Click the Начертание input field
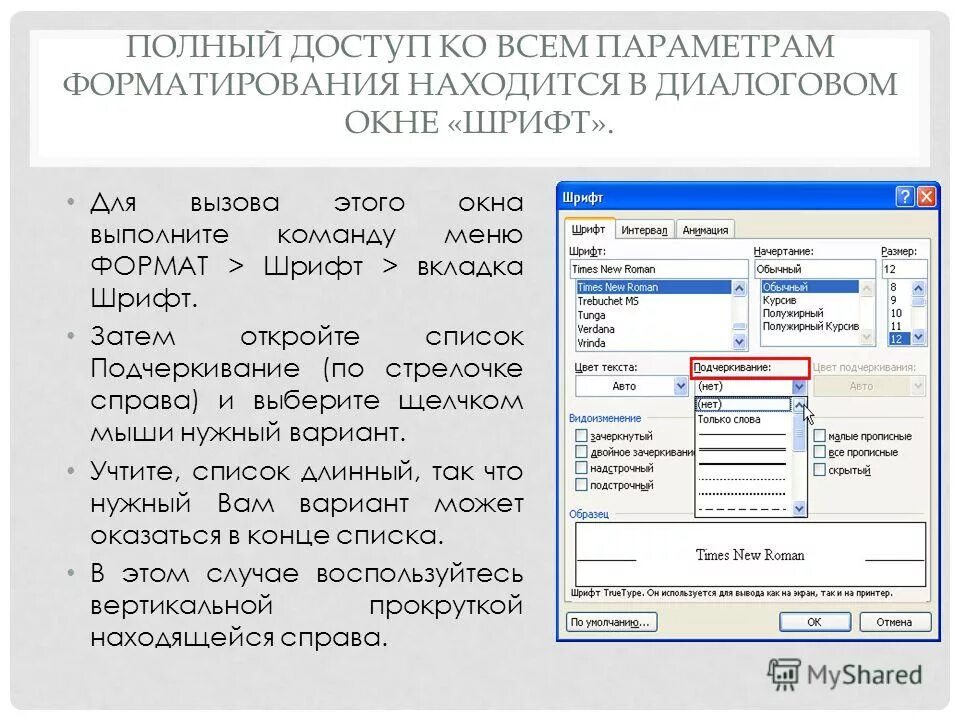Viewport: 960px width, 720px height. pos(814,269)
